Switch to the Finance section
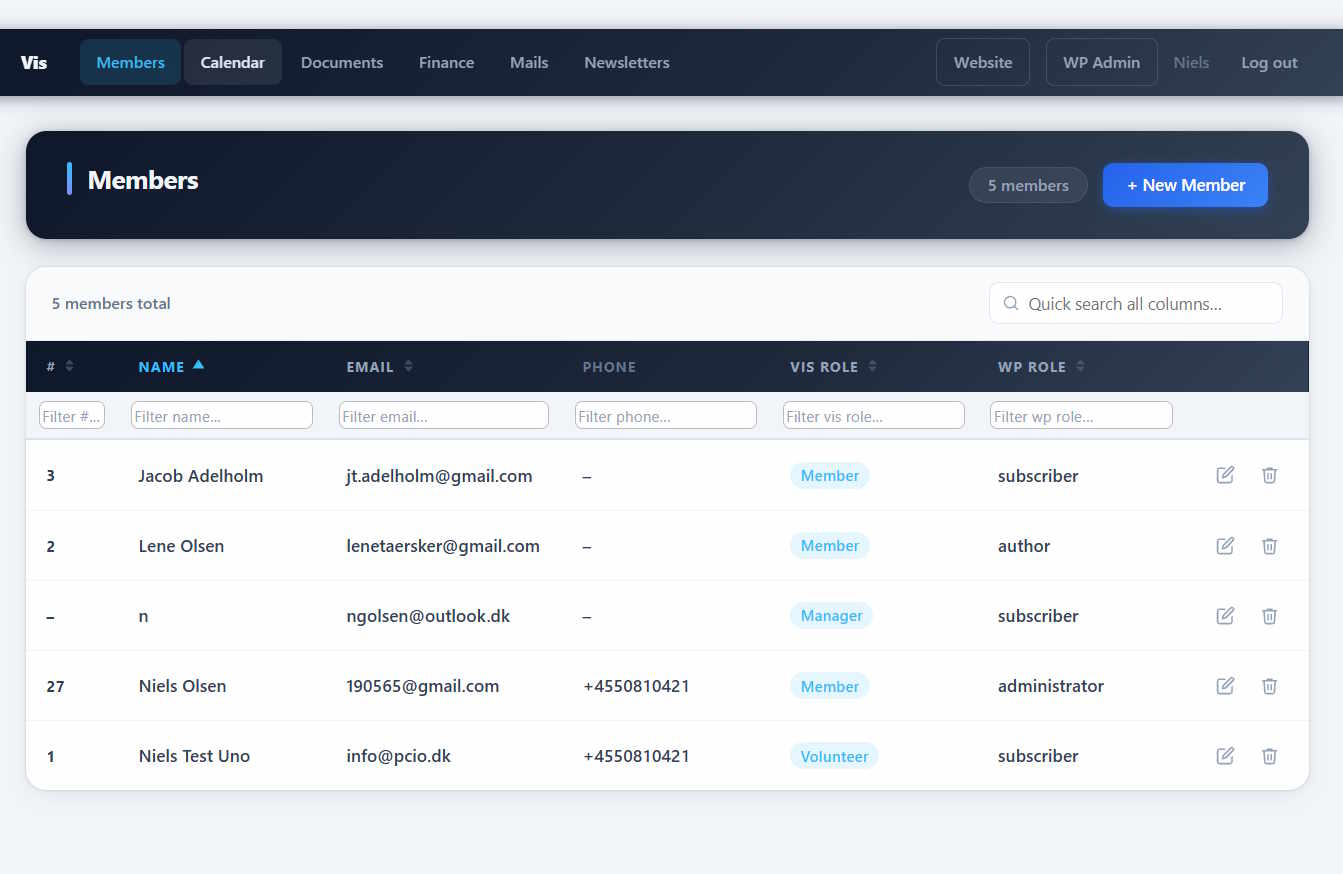This screenshot has width=1343, height=874. 446,62
